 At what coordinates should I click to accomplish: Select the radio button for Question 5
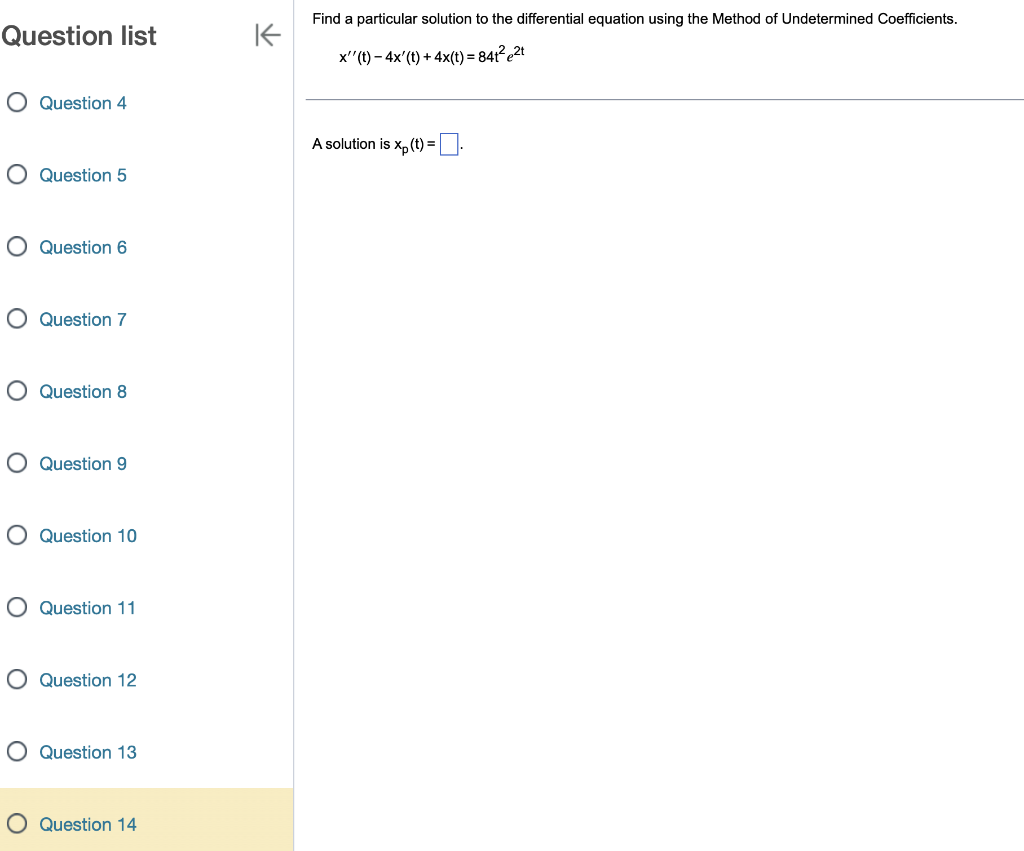[16, 174]
